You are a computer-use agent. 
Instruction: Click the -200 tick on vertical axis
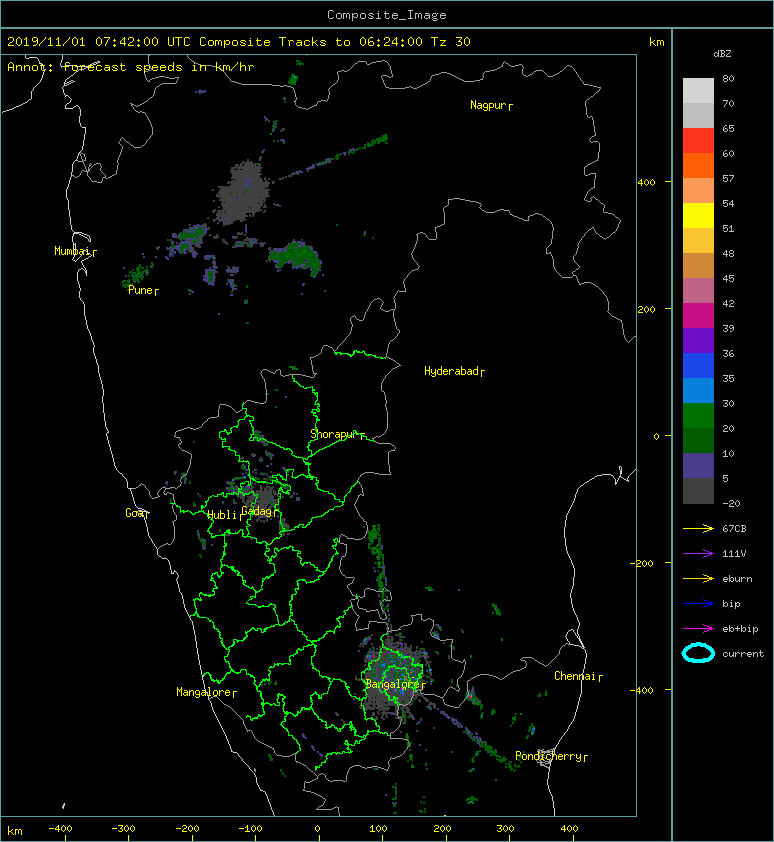tap(641, 563)
